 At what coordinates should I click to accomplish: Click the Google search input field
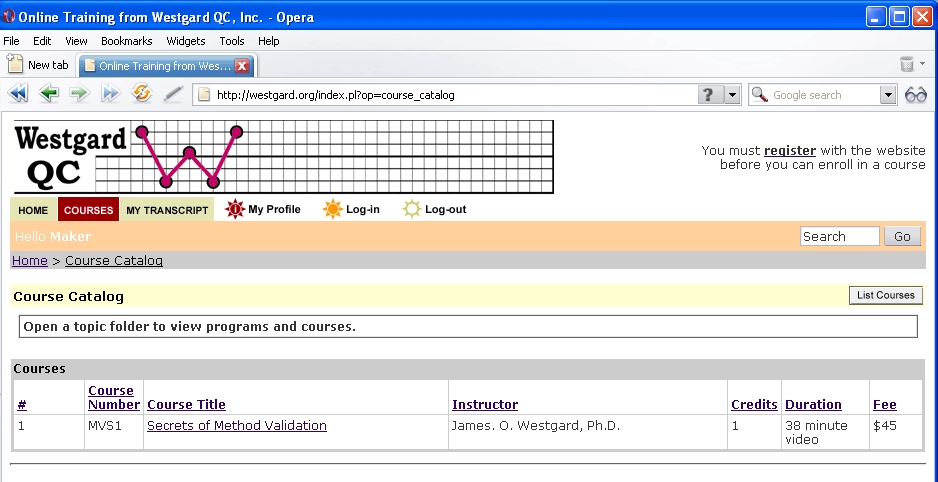coord(824,94)
